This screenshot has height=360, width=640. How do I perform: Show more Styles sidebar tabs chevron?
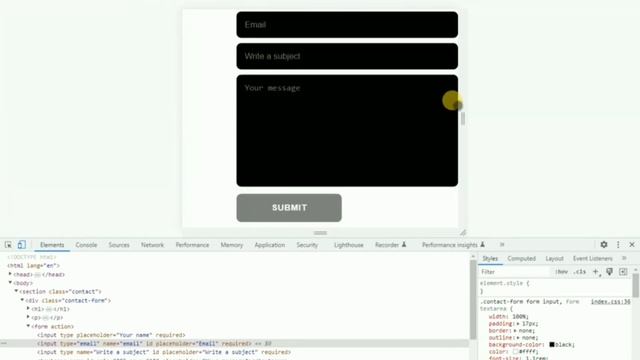pos(624,258)
